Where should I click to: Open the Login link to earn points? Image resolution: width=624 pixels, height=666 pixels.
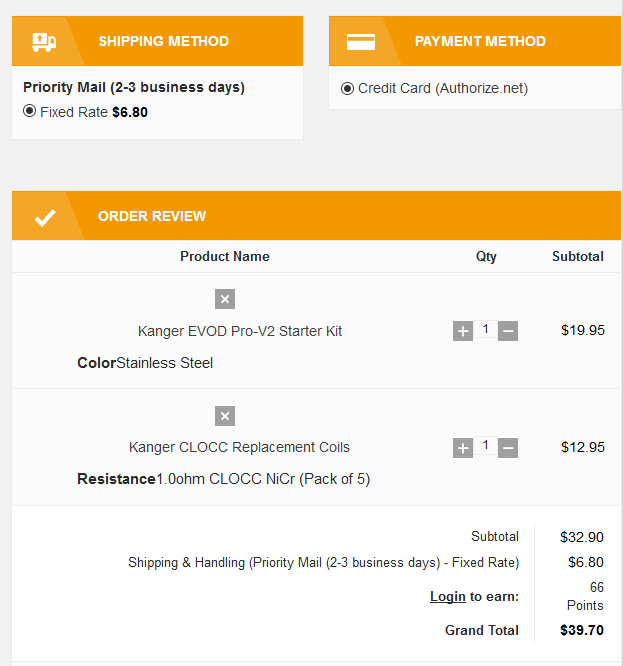click(448, 596)
